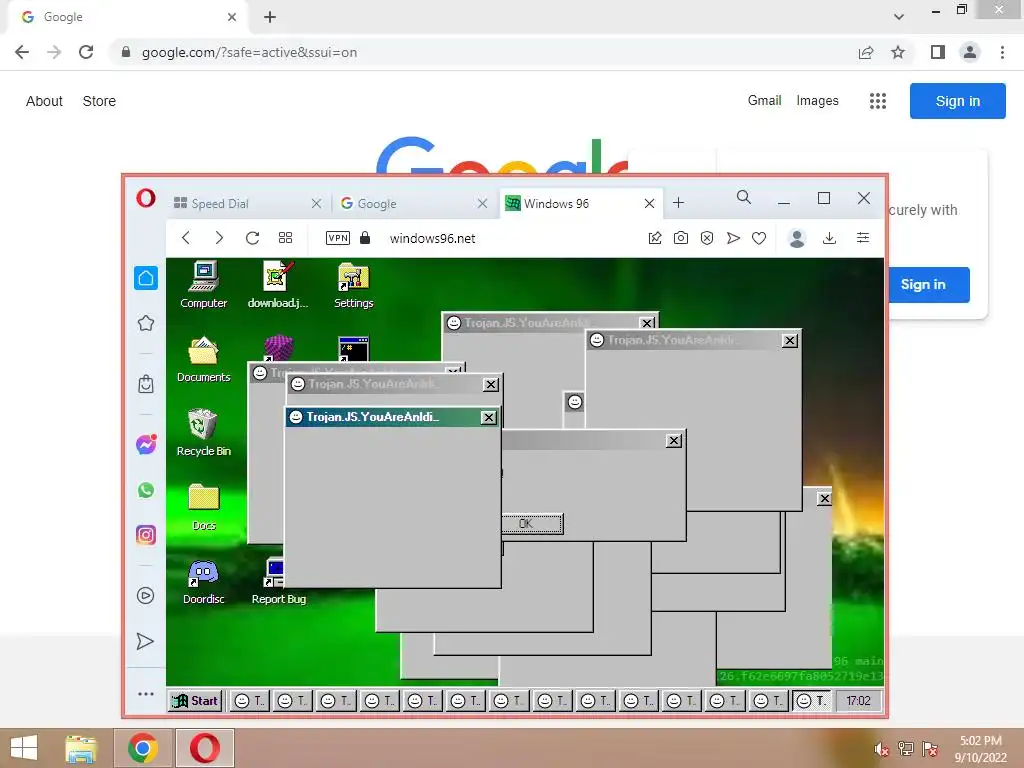
Task: Open the Recycle Bin on Windows 96 desktop
Action: click(204, 433)
